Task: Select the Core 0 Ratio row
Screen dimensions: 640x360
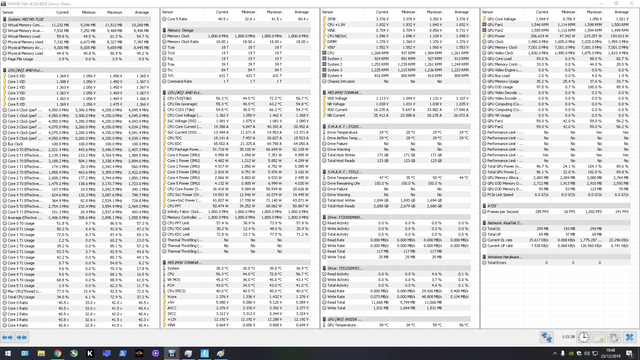Action: coord(76,303)
